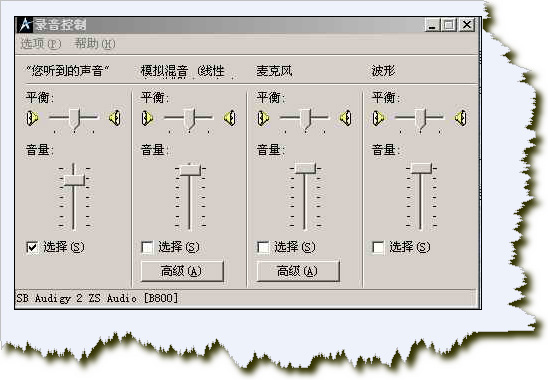Click right speaker icon in "您听到的声音" balance
548x380 pixels.
[x=115, y=118]
